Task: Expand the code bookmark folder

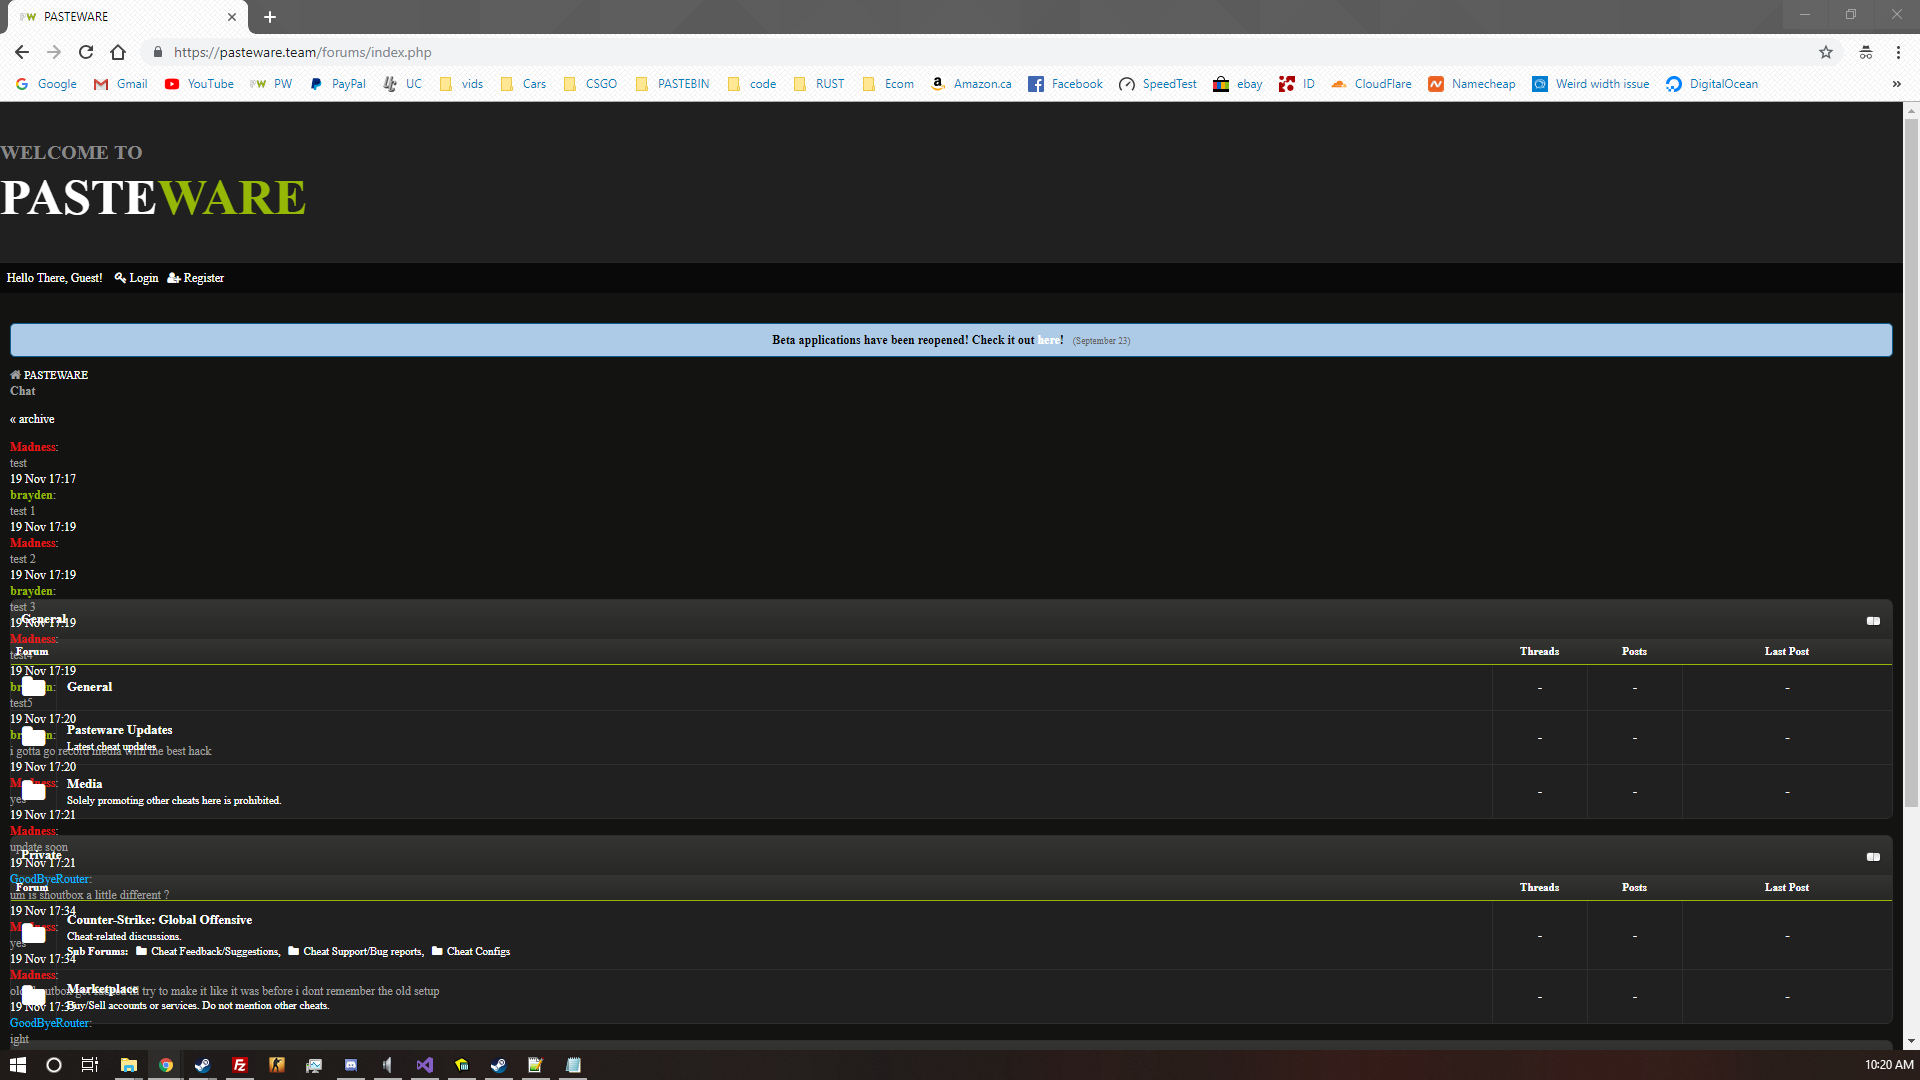Action: (x=752, y=84)
